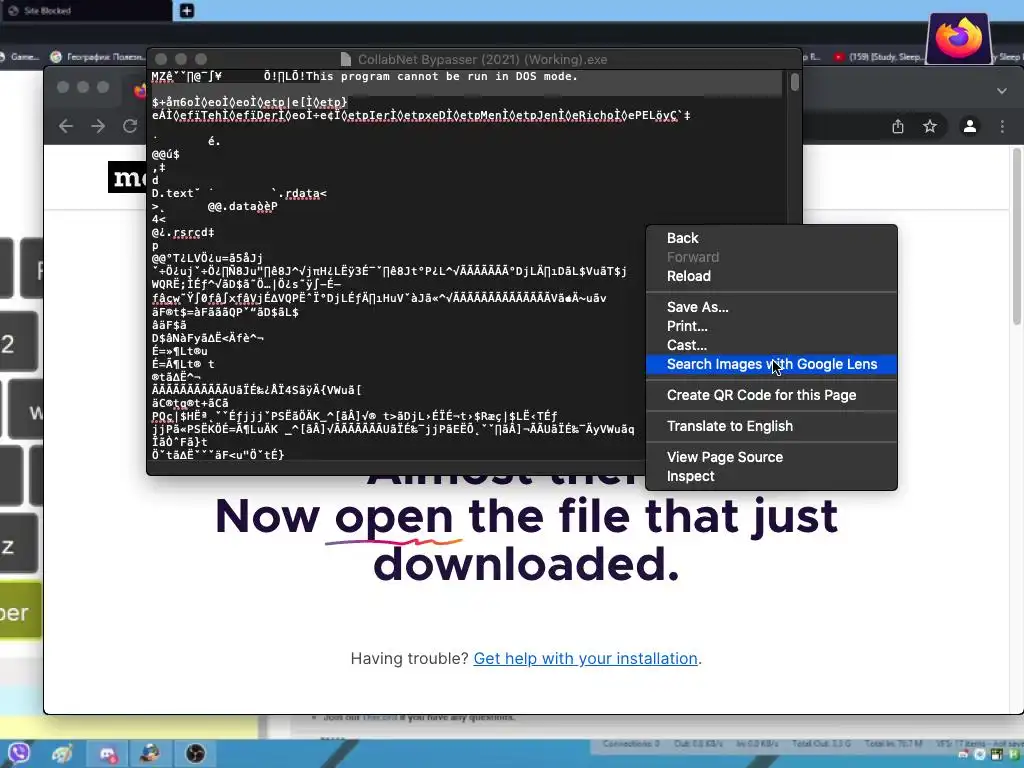Bookmark page with the star icon
The image size is (1024, 768).
click(930, 126)
